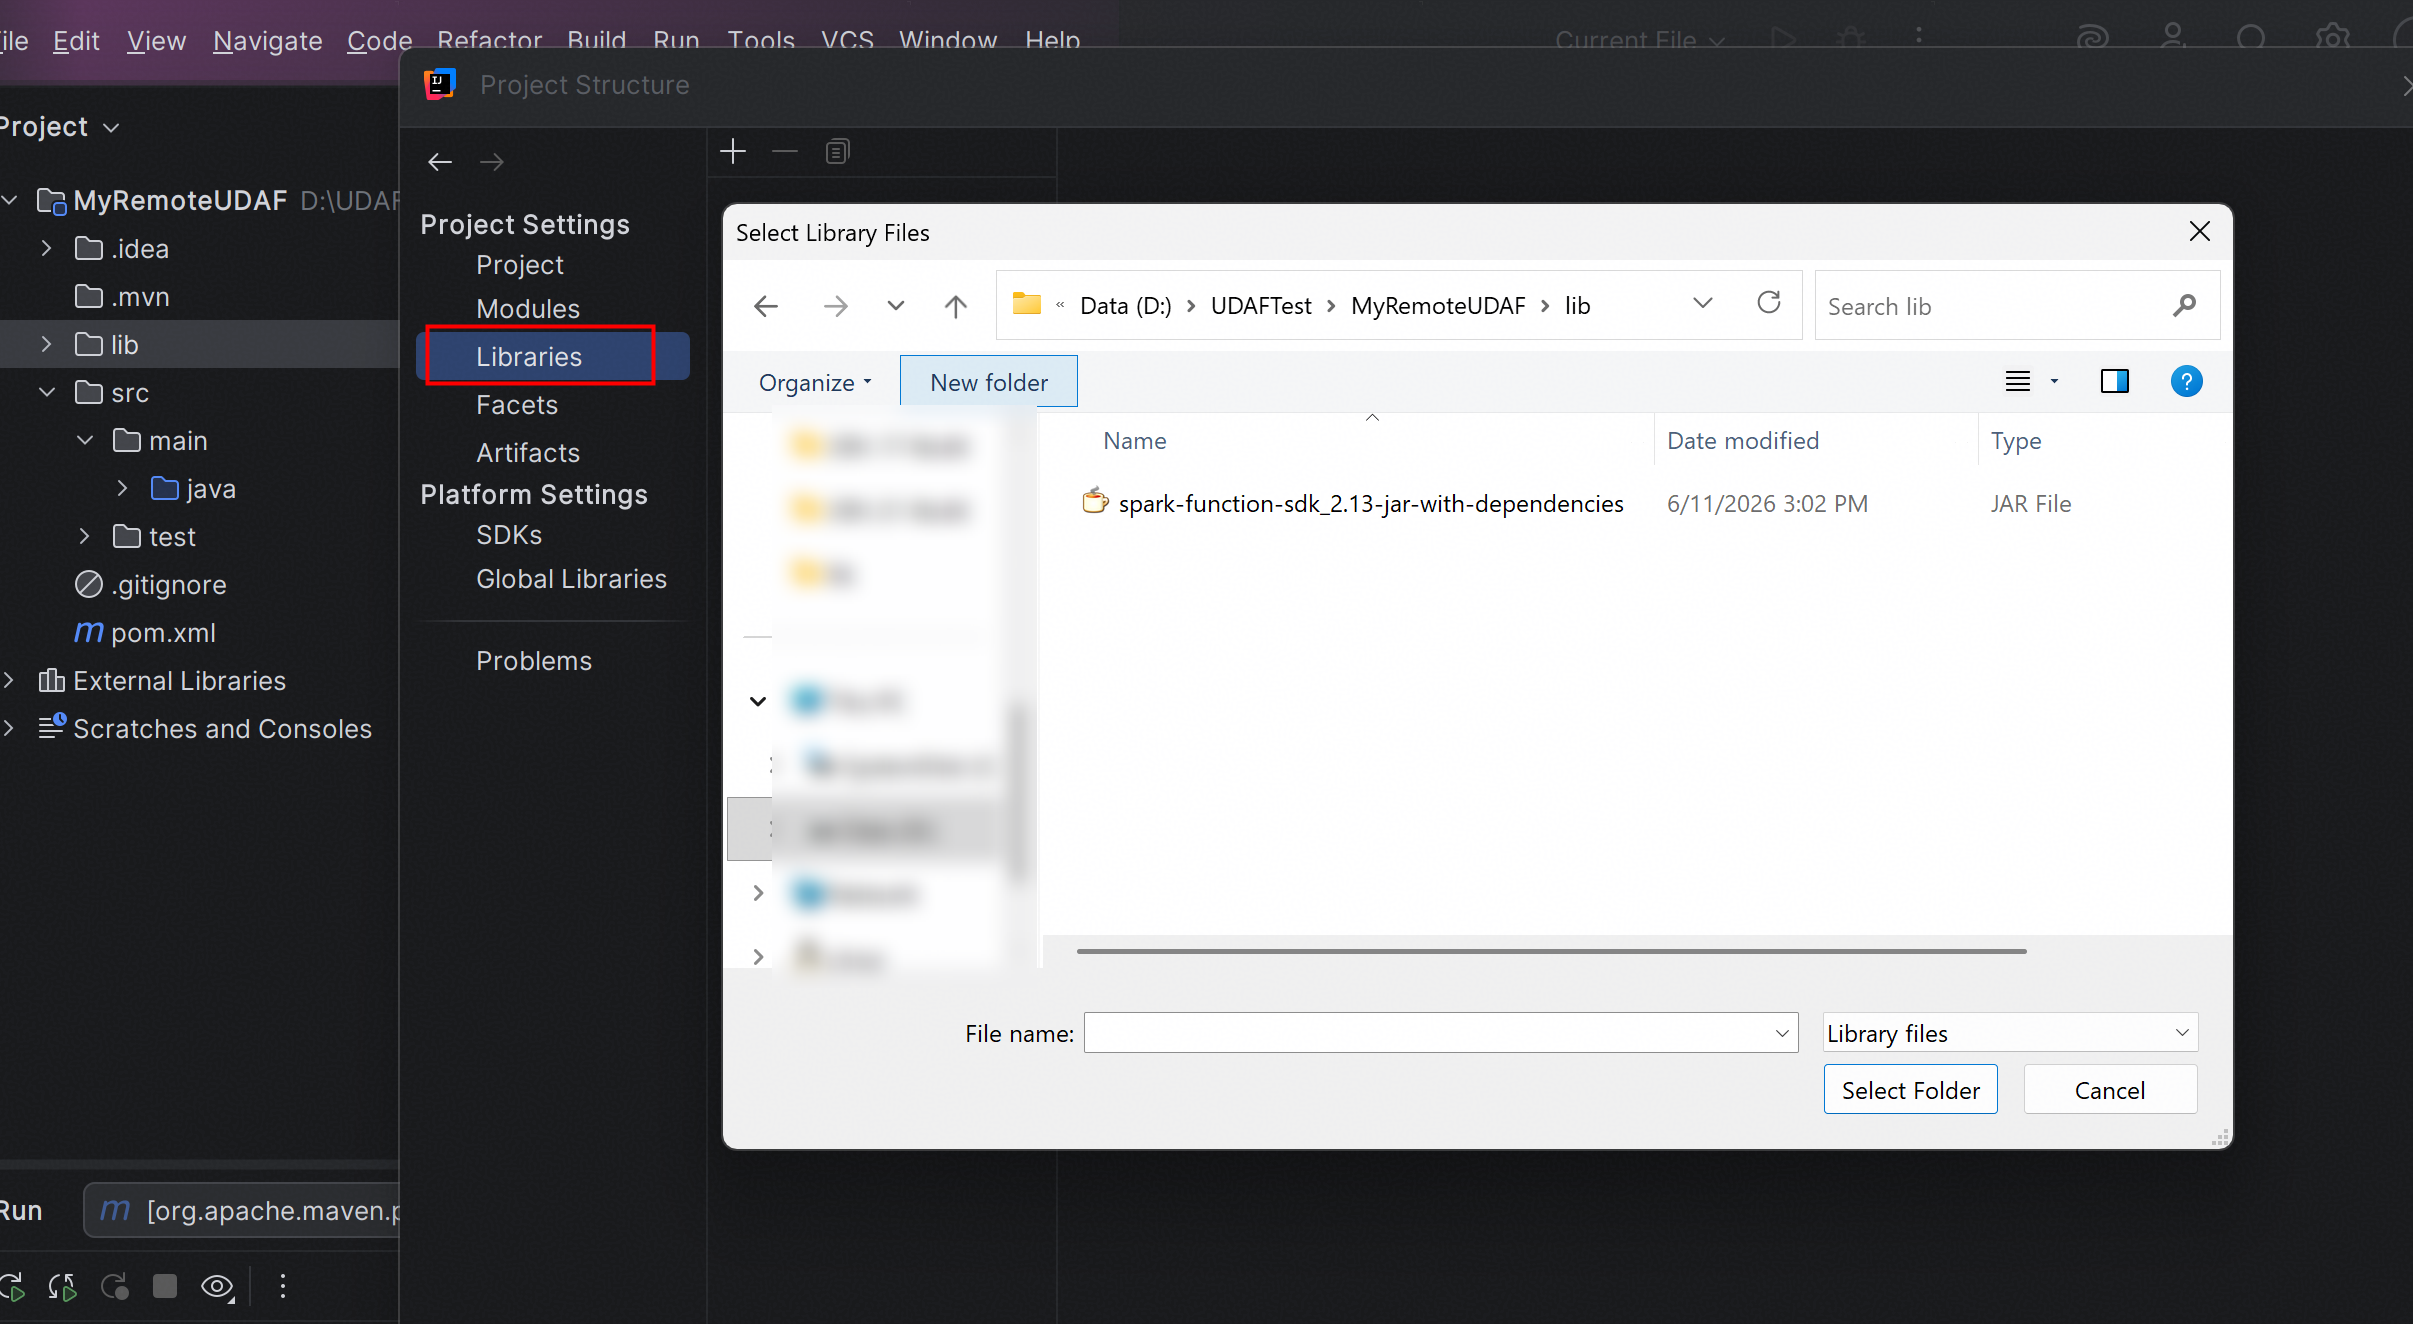Toggle the preview pane icon

[2115, 381]
